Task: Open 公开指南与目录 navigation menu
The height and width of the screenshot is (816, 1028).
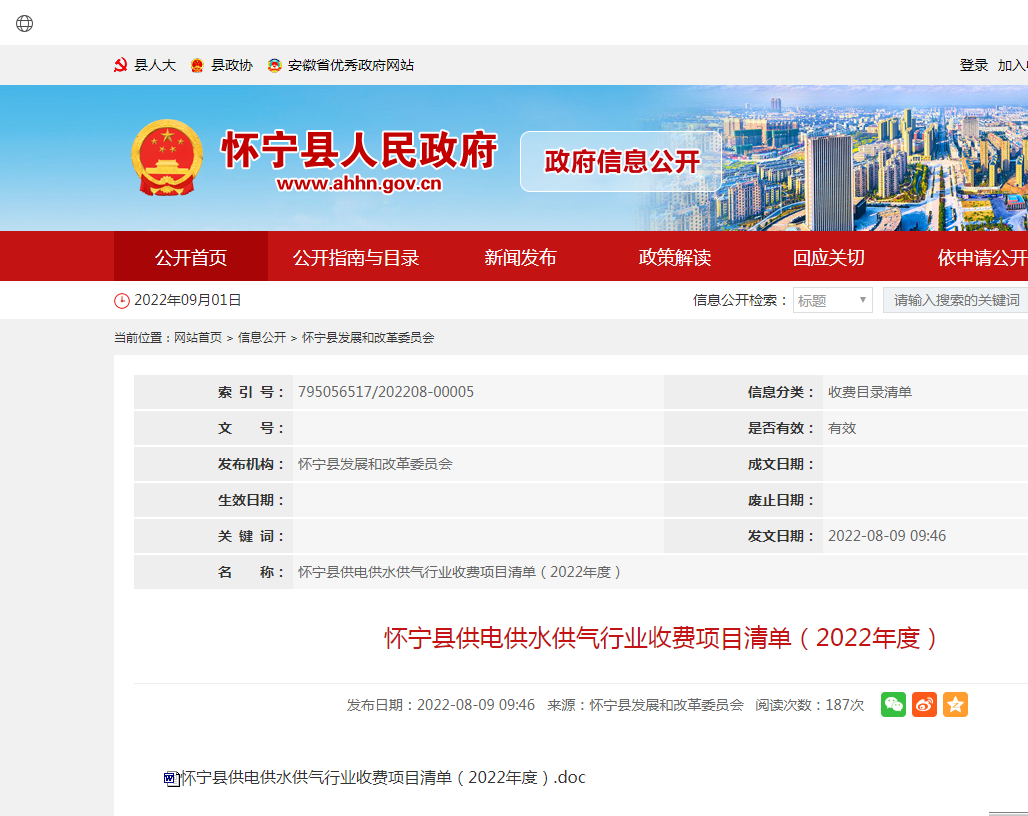Action: point(355,257)
